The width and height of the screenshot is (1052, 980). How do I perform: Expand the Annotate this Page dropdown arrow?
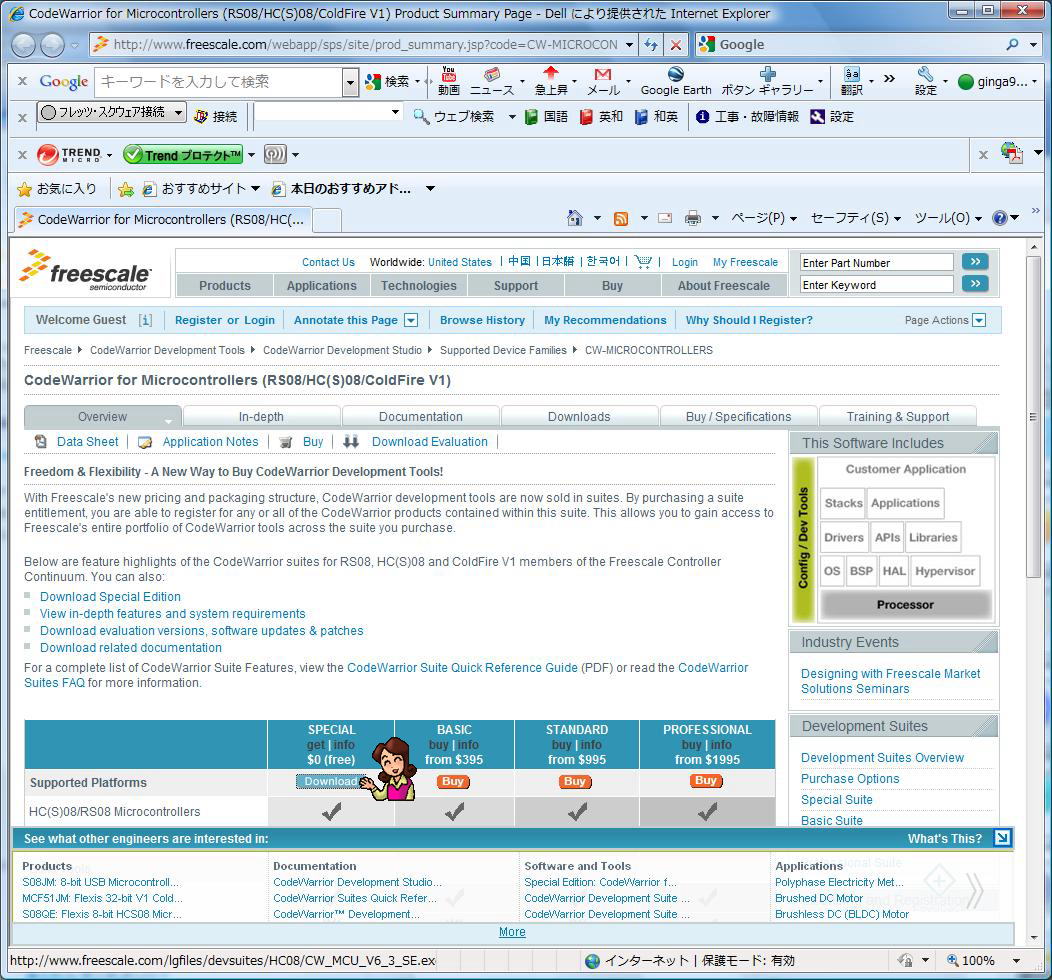click(x=411, y=321)
